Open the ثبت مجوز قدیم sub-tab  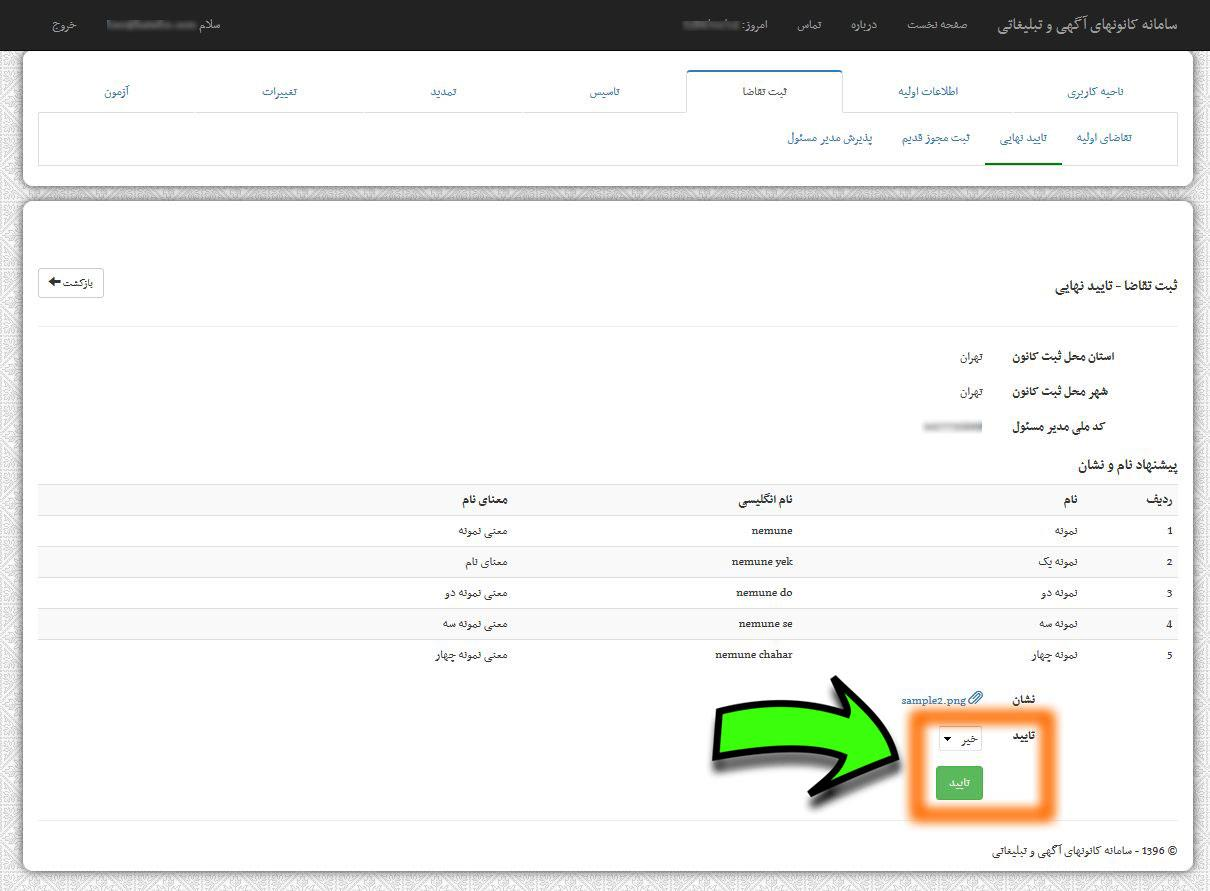point(936,138)
